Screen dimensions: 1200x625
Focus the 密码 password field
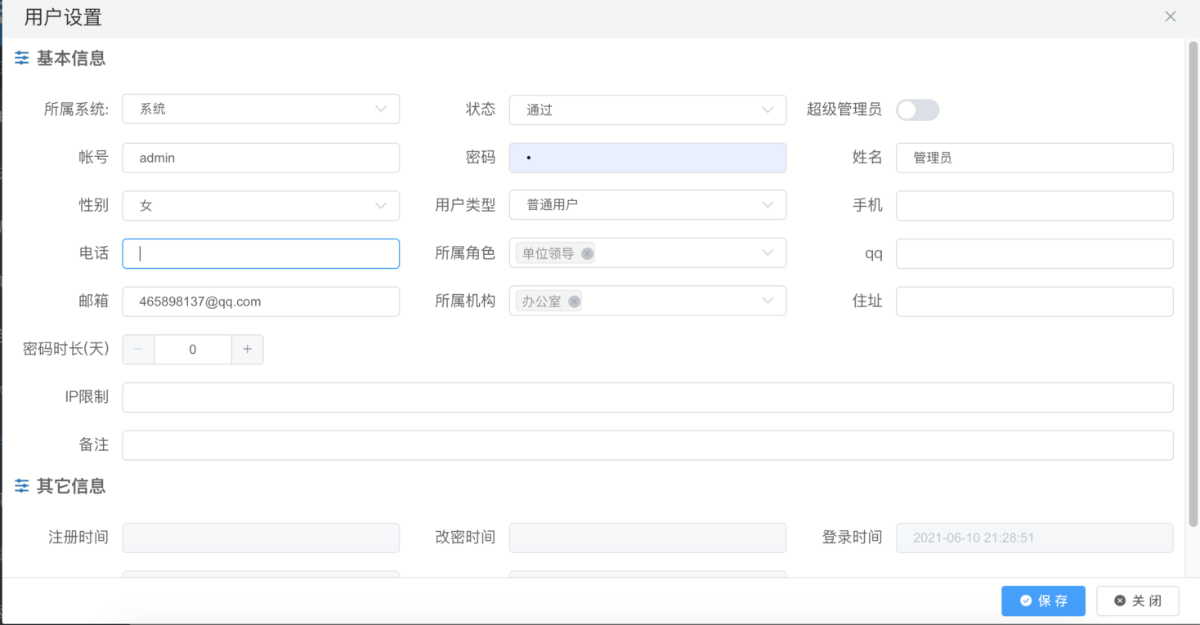[647, 158]
